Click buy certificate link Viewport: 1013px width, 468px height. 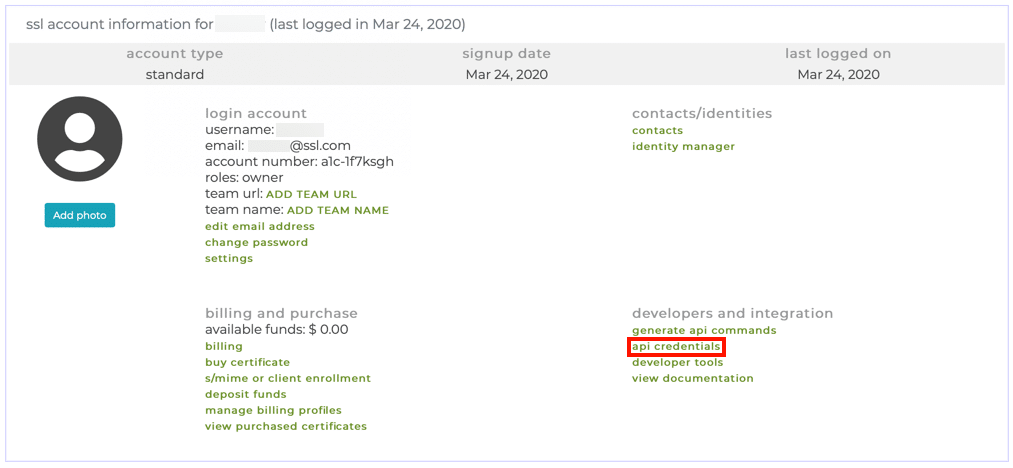(247, 362)
